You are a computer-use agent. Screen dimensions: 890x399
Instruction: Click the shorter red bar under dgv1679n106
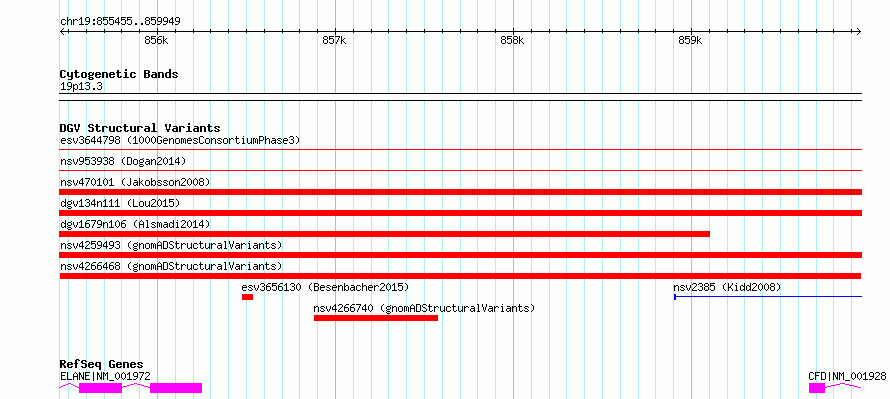tap(385, 234)
